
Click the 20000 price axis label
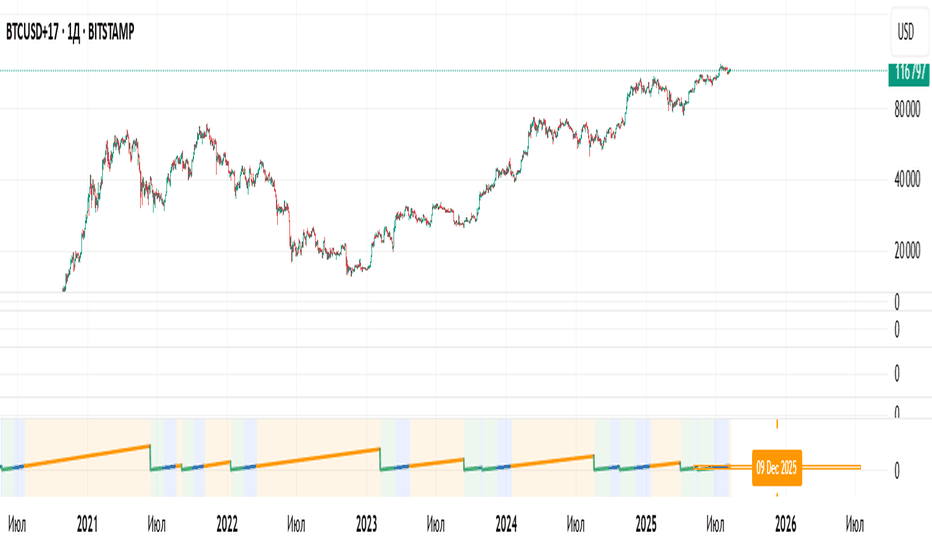click(907, 251)
